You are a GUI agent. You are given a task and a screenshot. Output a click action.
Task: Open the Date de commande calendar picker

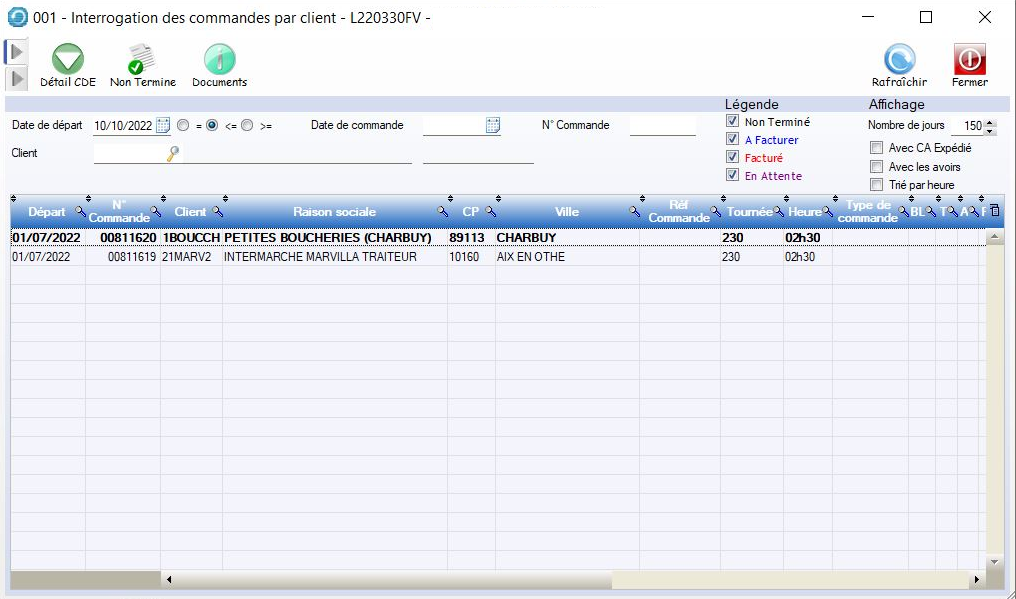coord(493,126)
